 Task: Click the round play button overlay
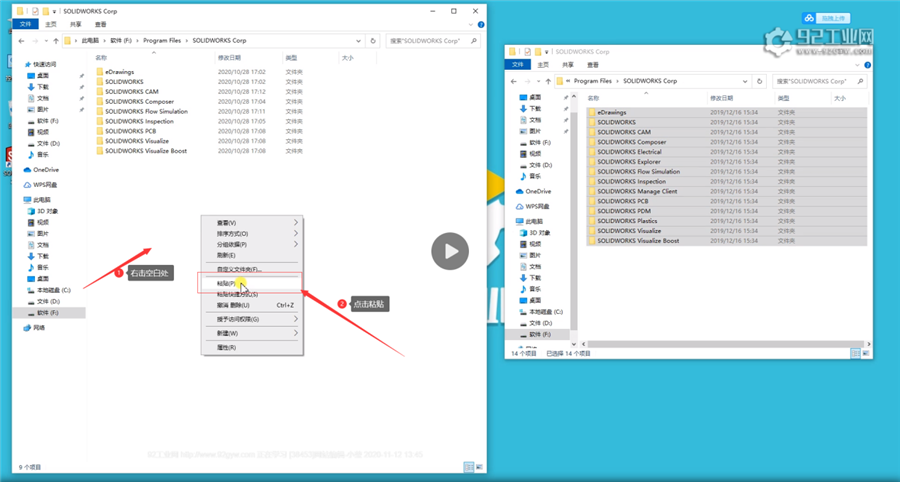tap(450, 251)
